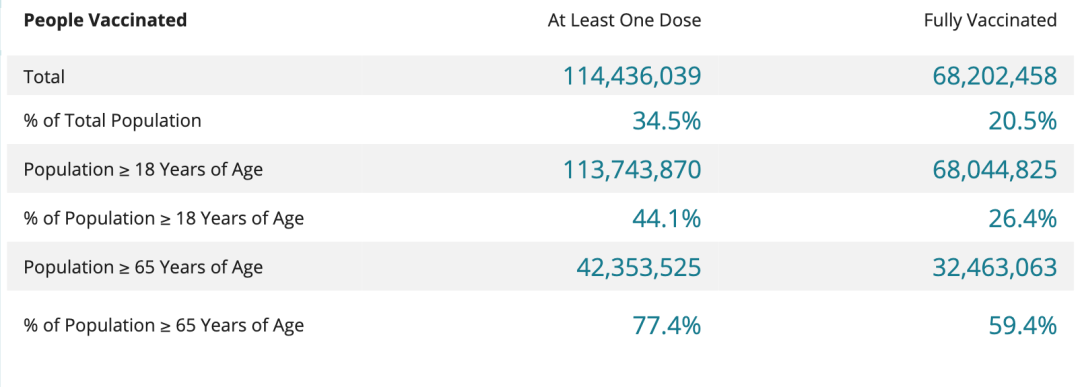The height and width of the screenshot is (387, 1080).
Task: Click the 77.4% value
Action: pos(667,324)
